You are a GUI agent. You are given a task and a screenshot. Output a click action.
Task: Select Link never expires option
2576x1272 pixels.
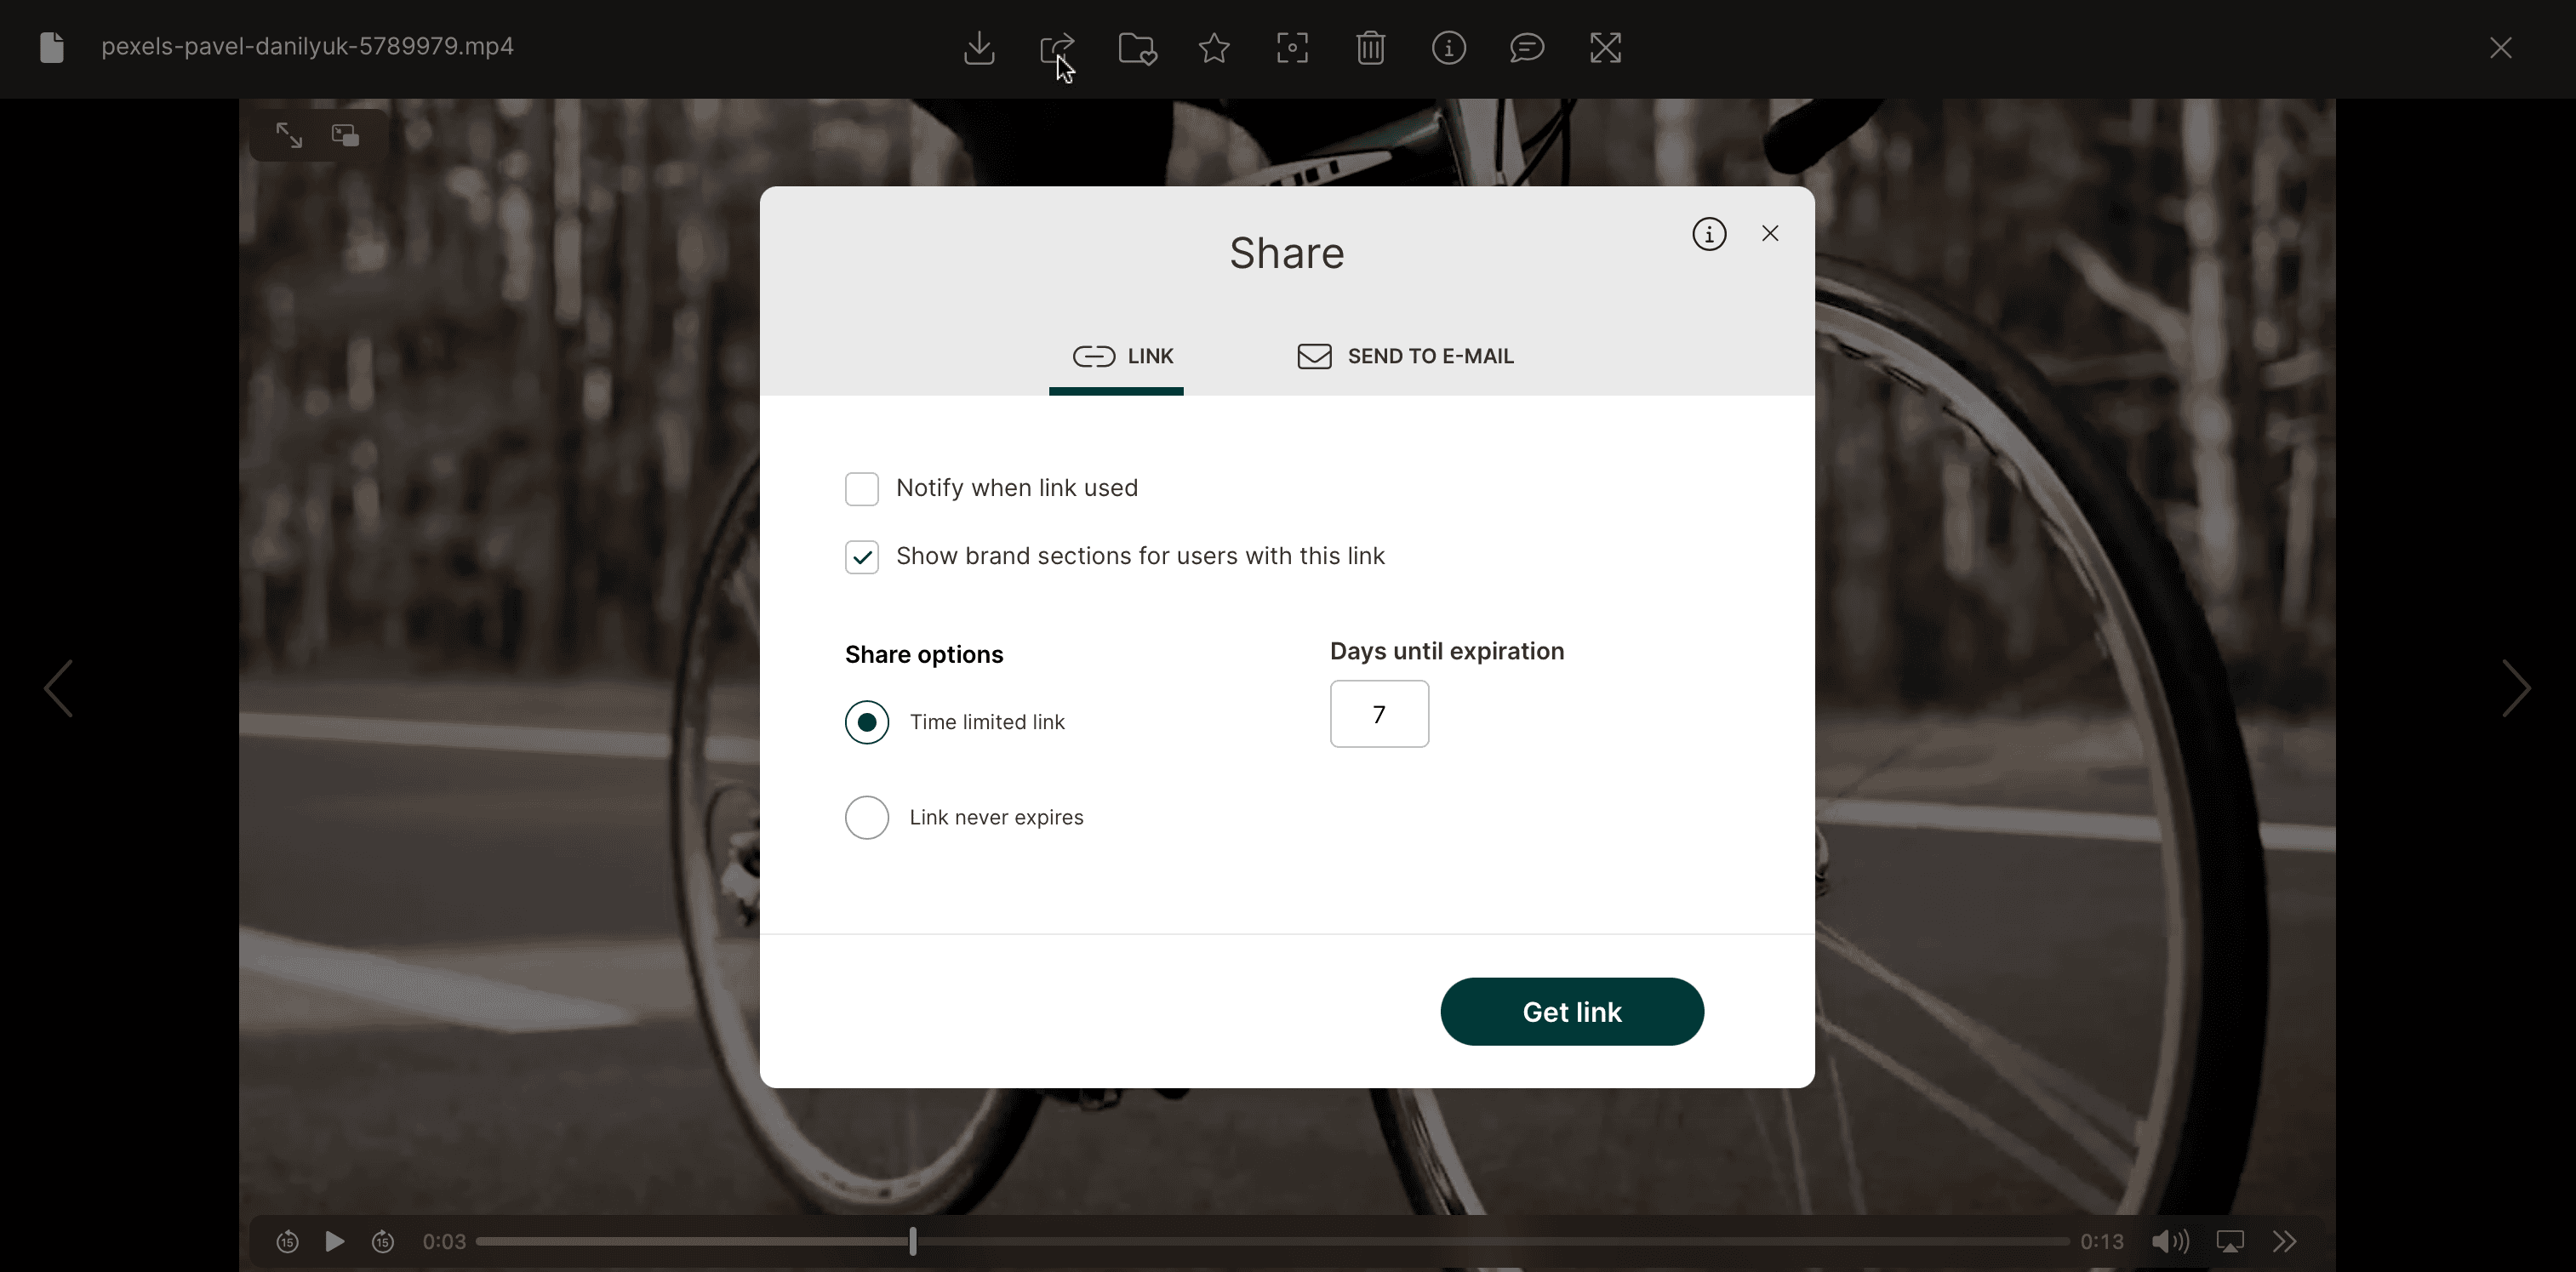click(x=867, y=817)
